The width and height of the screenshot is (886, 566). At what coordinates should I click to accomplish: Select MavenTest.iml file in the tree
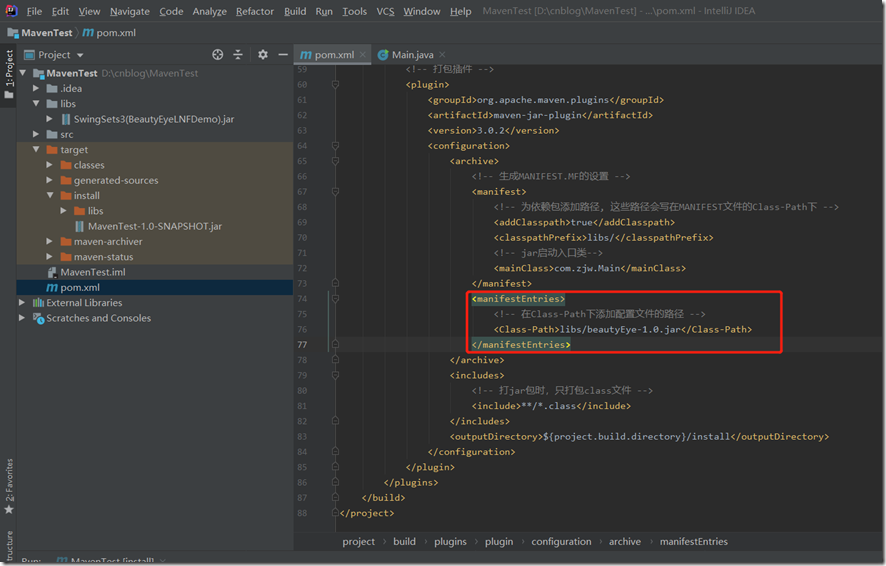93,272
